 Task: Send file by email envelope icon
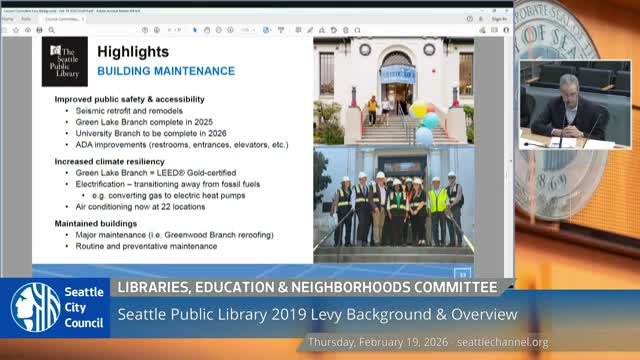tap(494, 30)
